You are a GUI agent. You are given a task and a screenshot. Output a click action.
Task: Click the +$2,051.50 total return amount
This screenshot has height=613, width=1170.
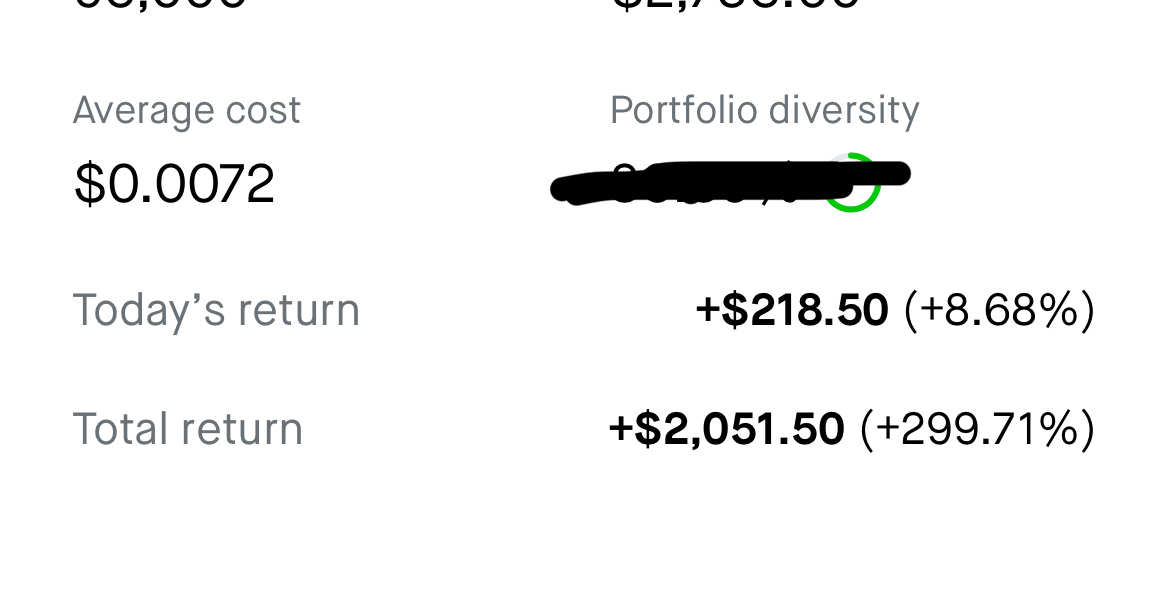(727, 430)
